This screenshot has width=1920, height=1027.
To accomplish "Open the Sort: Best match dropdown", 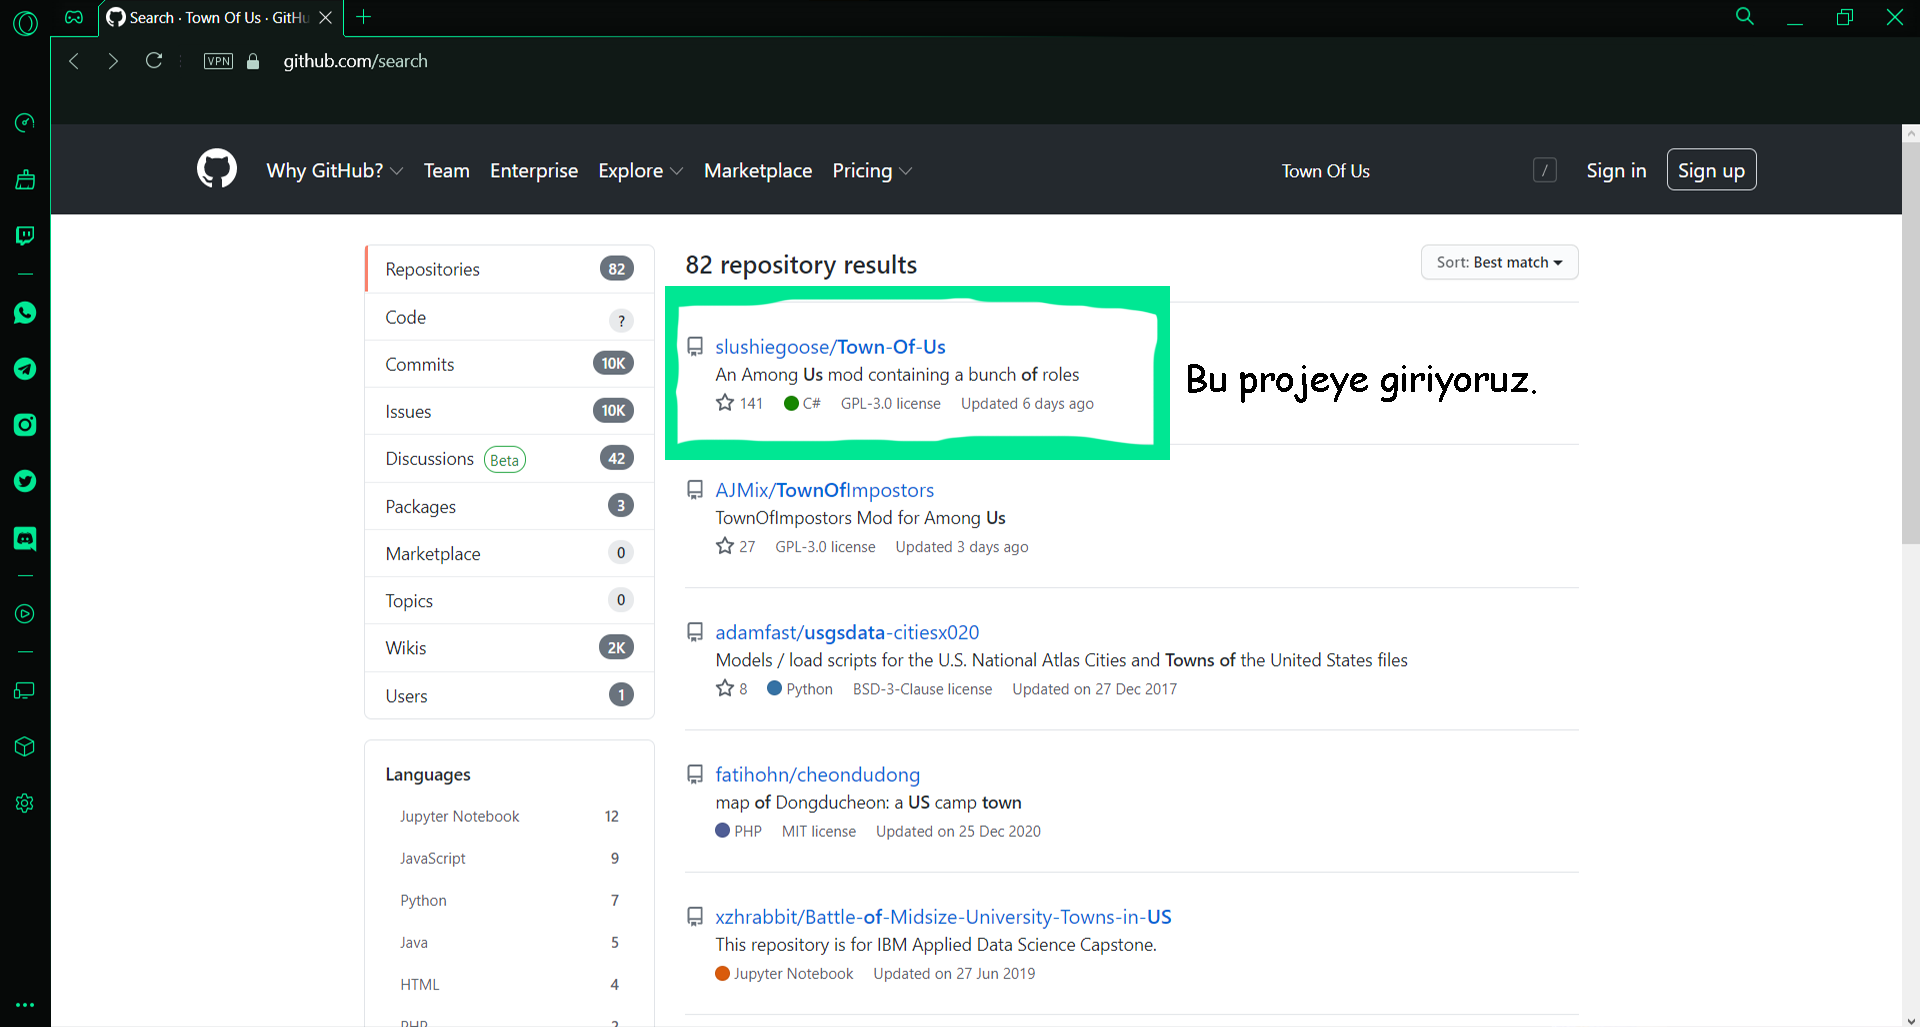I will point(1499,262).
